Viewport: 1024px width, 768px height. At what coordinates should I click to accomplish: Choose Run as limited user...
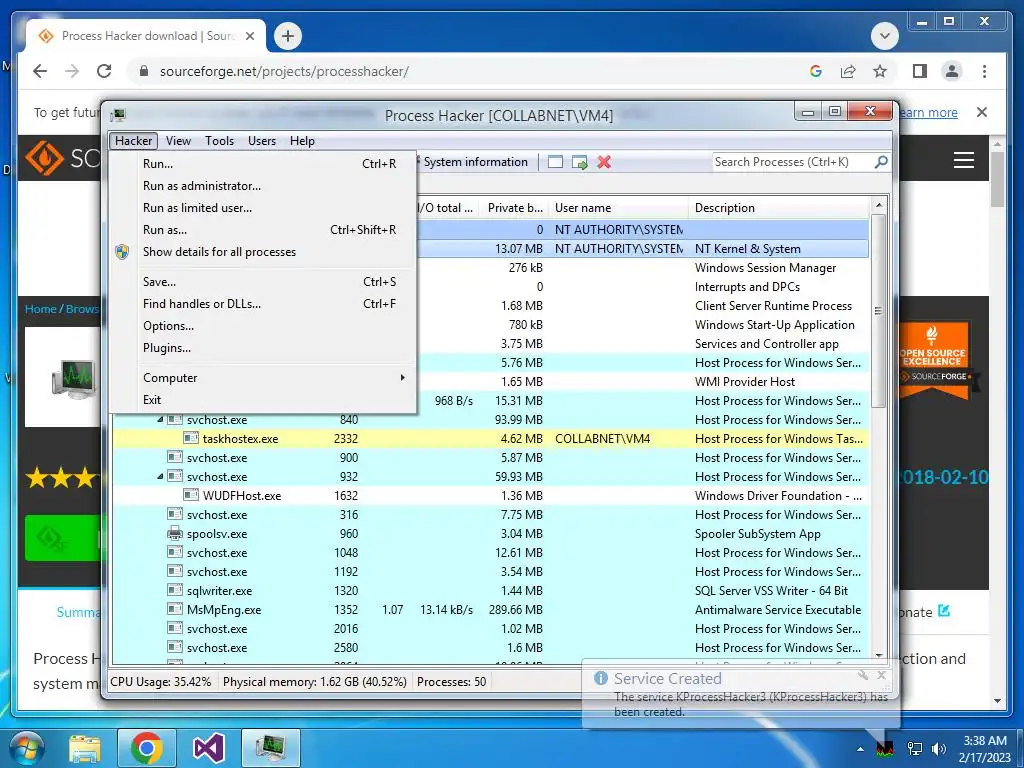(264, 208)
